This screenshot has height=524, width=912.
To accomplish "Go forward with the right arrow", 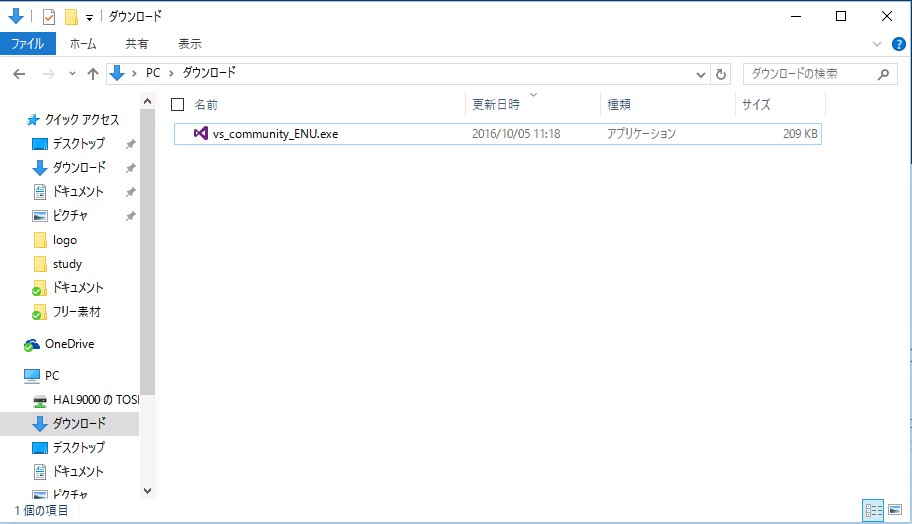I will click(49, 74).
